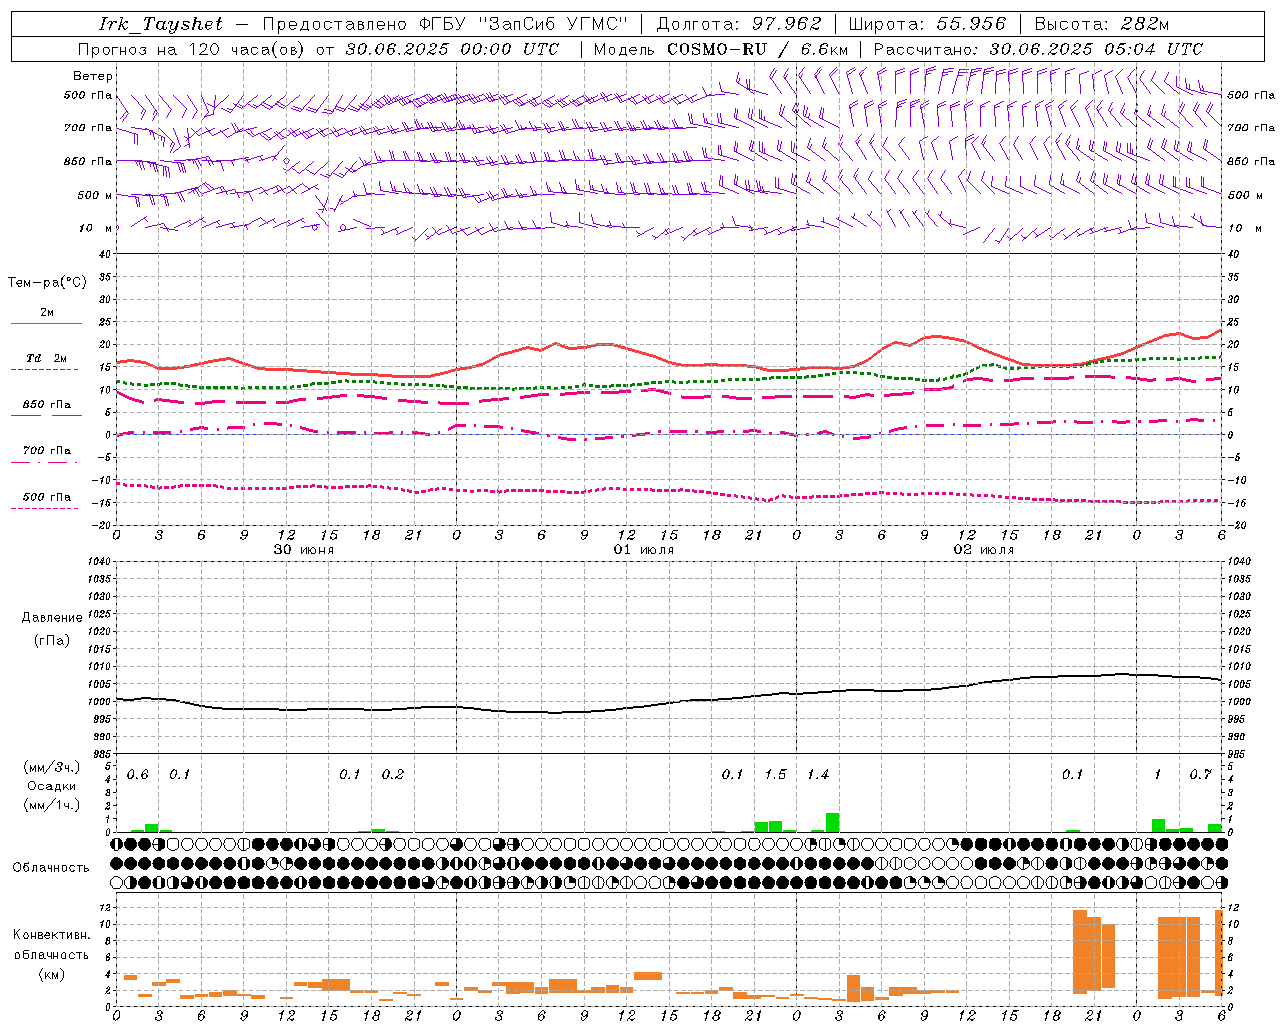Click the (мм/3ч.) unit label

[52, 767]
